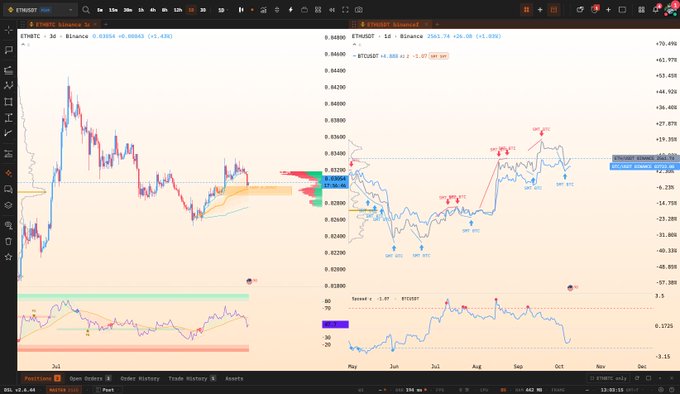Viewport: 680px width, 394px height.
Task: Open the Order History tab
Action: tap(140, 378)
